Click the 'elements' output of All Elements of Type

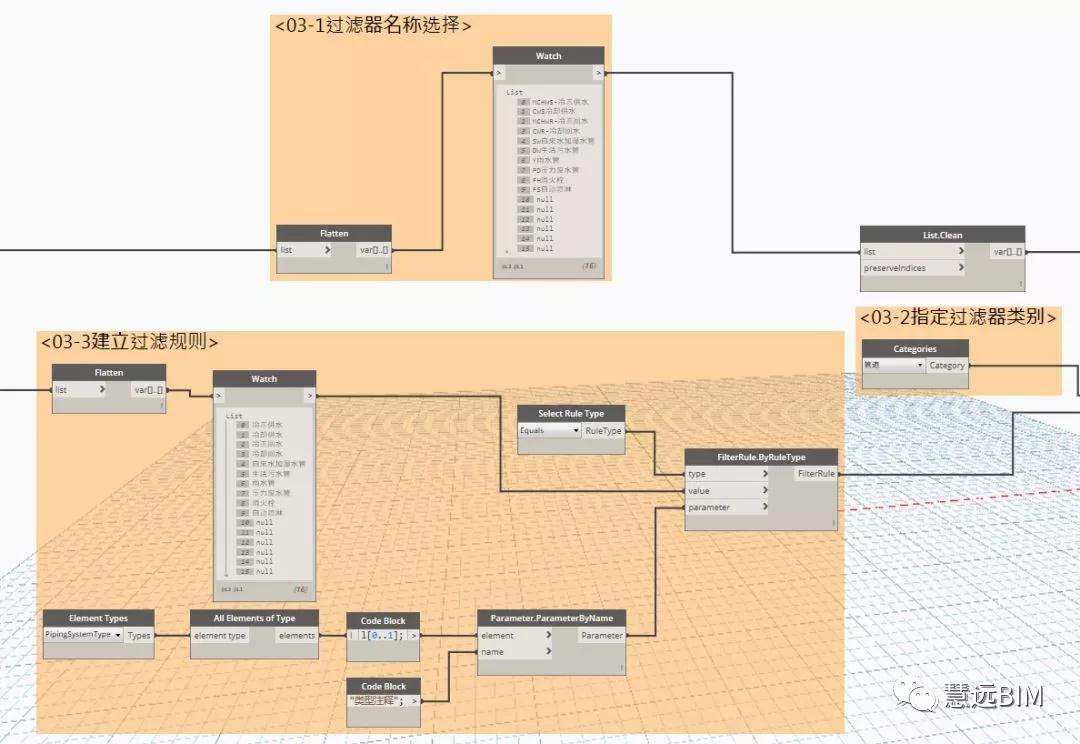[297, 635]
